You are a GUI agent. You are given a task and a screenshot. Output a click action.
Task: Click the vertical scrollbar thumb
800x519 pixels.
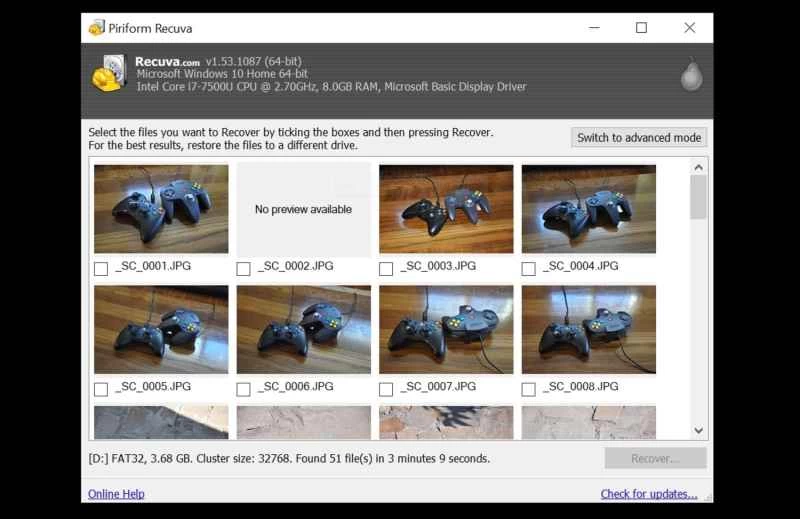[x=698, y=198]
